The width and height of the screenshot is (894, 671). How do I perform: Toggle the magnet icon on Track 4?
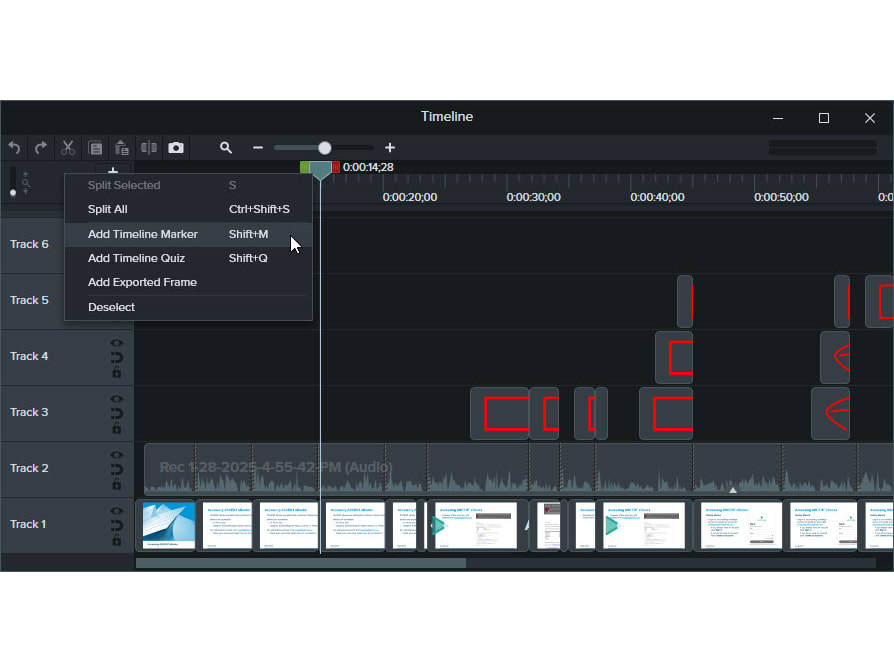116,357
